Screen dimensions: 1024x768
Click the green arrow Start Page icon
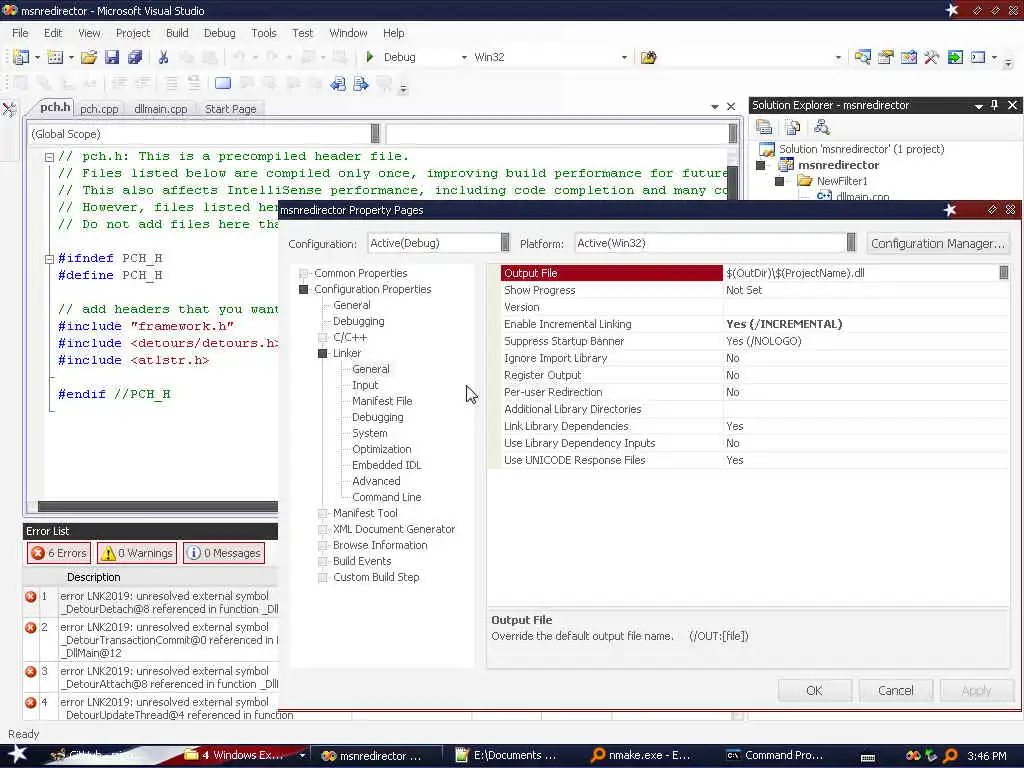(x=955, y=57)
